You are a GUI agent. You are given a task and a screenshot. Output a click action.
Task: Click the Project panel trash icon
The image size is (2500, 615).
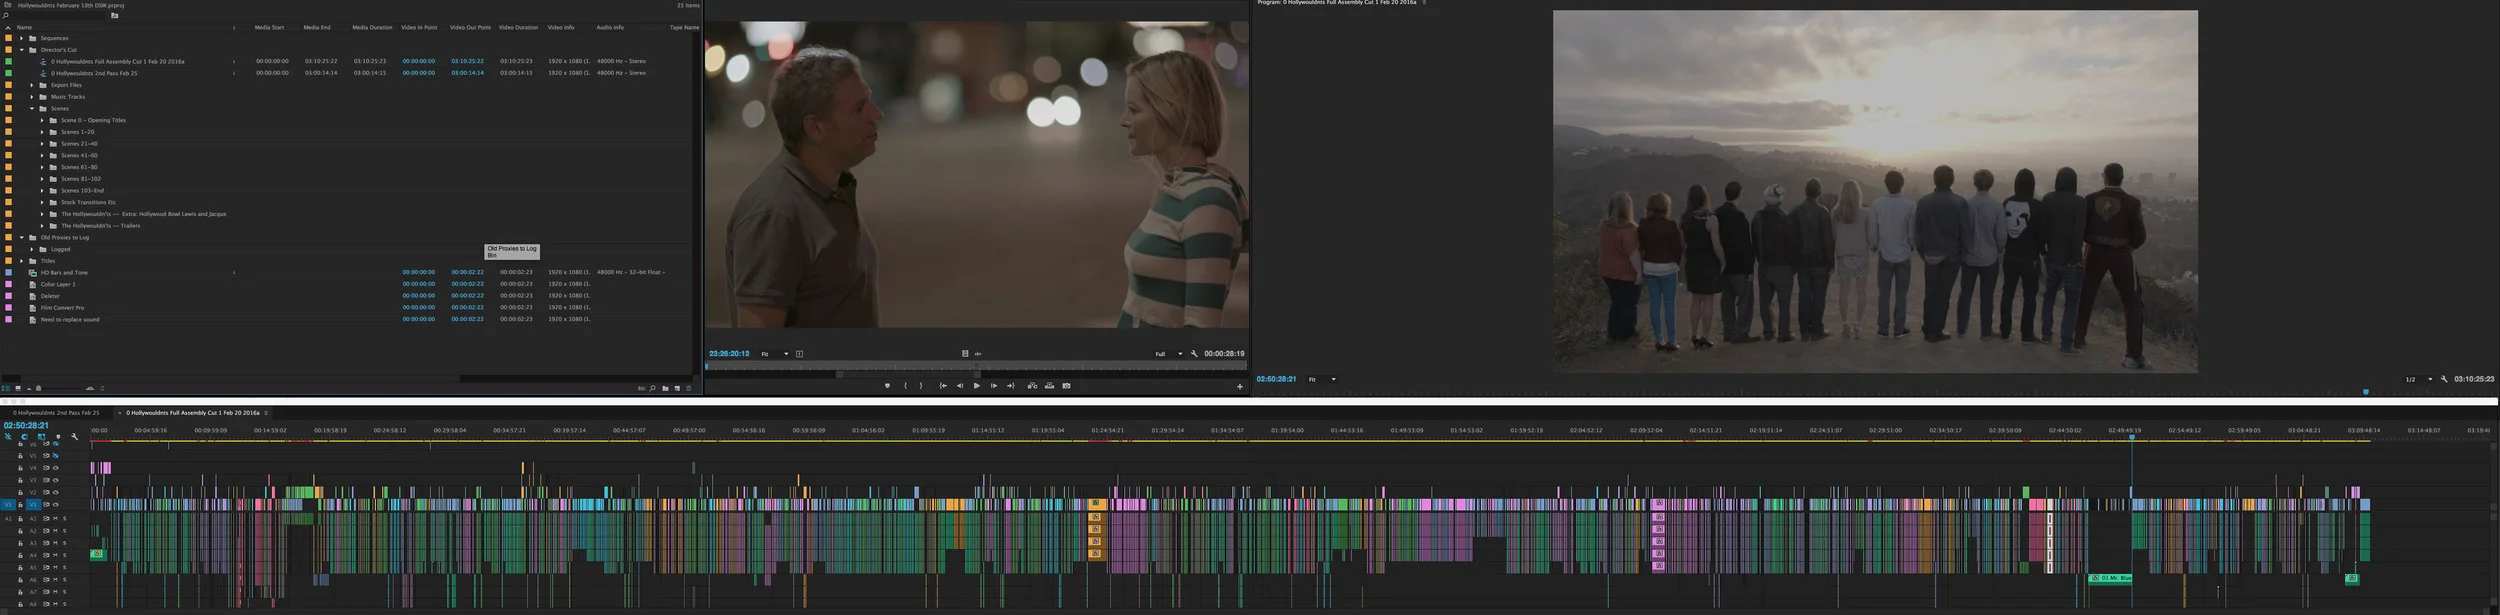point(688,388)
